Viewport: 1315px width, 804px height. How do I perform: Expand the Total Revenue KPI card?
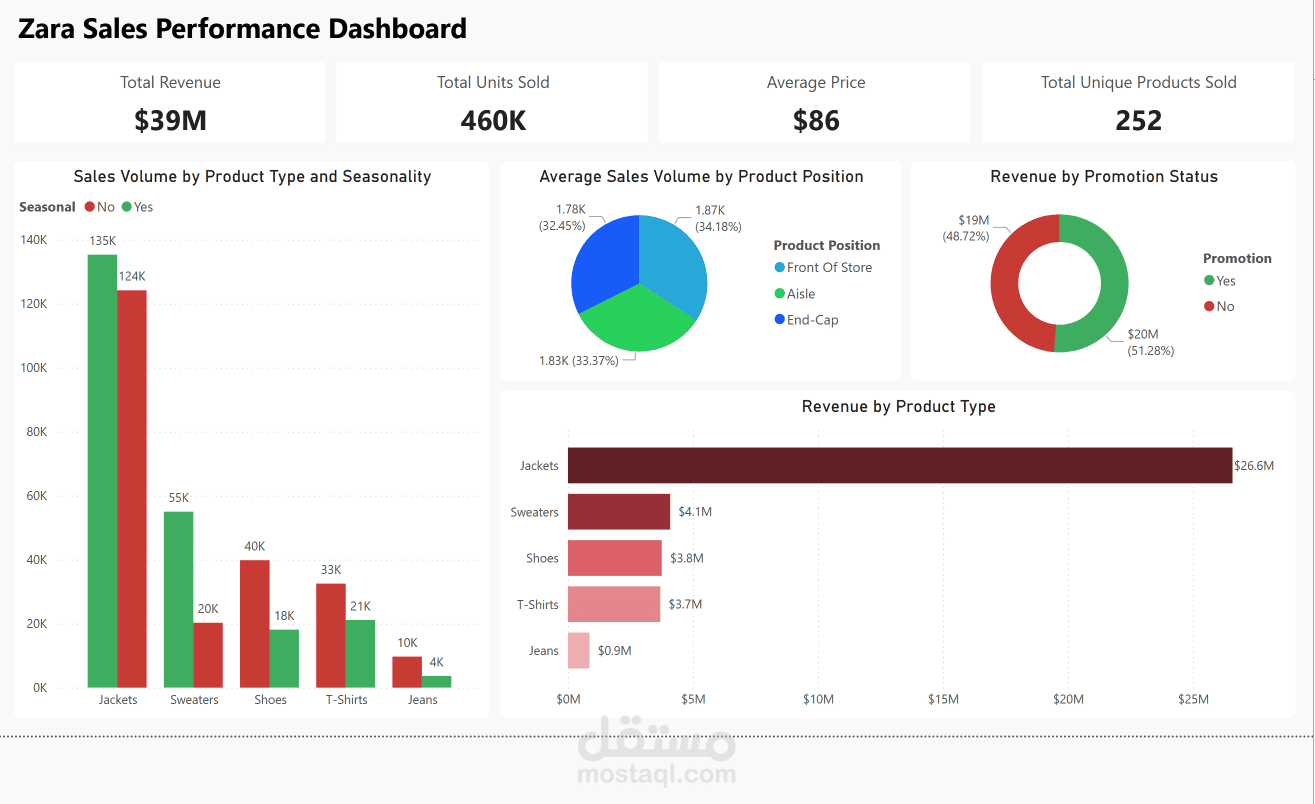tap(170, 102)
